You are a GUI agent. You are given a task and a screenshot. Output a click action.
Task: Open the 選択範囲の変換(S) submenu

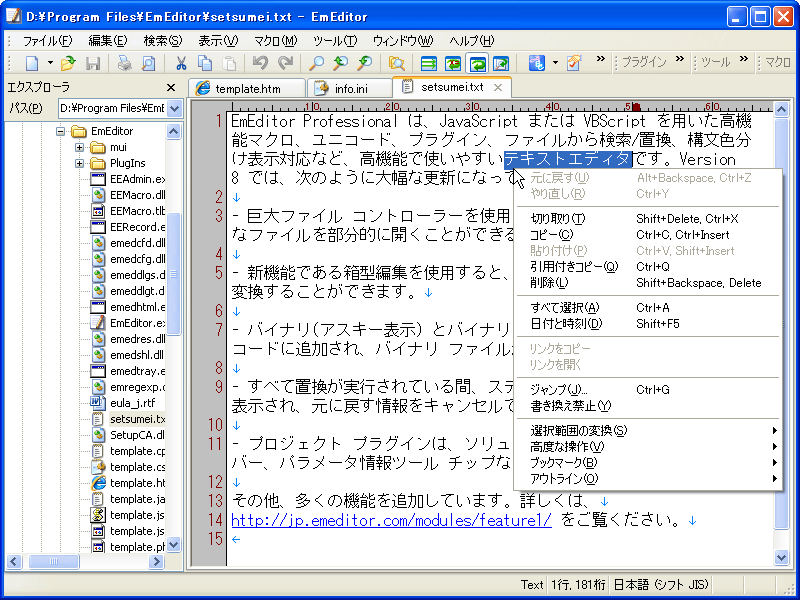649,431
